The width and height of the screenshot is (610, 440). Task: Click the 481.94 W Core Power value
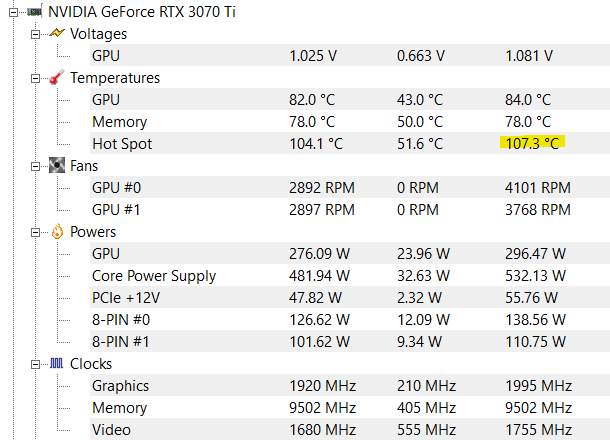point(319,276)
